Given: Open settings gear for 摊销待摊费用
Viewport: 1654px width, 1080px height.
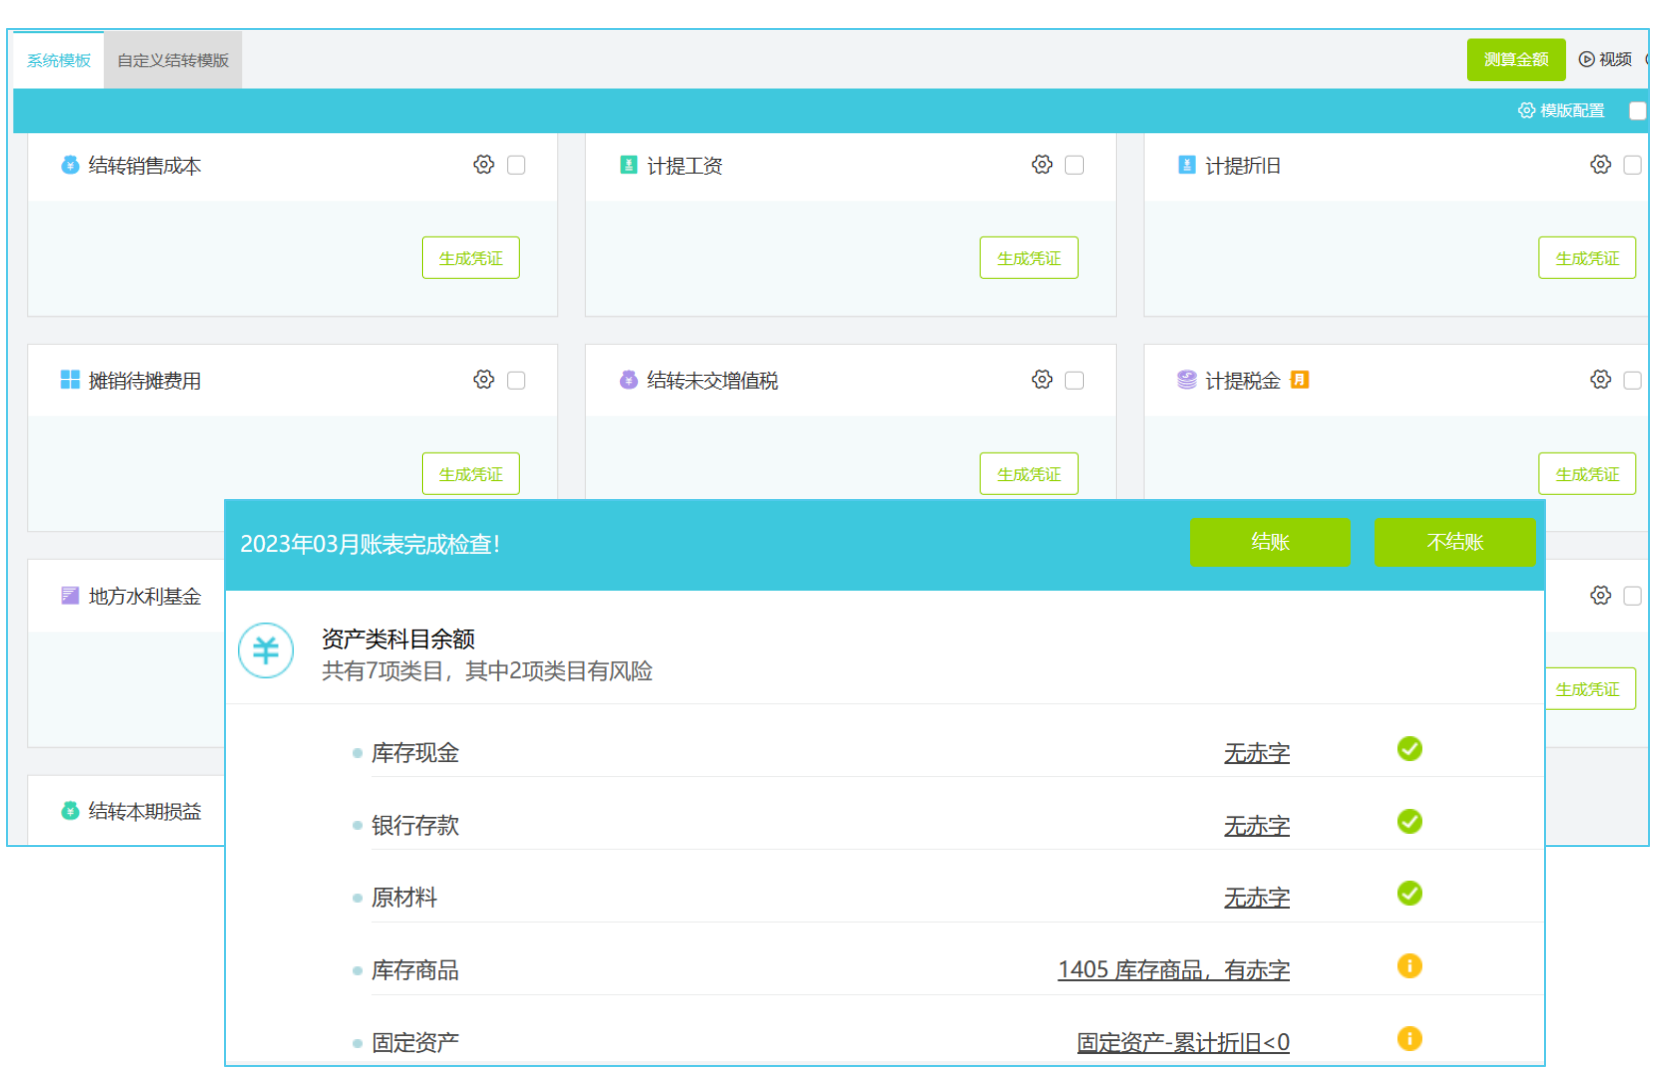Looking at the screenshot, I should point(484,380).
